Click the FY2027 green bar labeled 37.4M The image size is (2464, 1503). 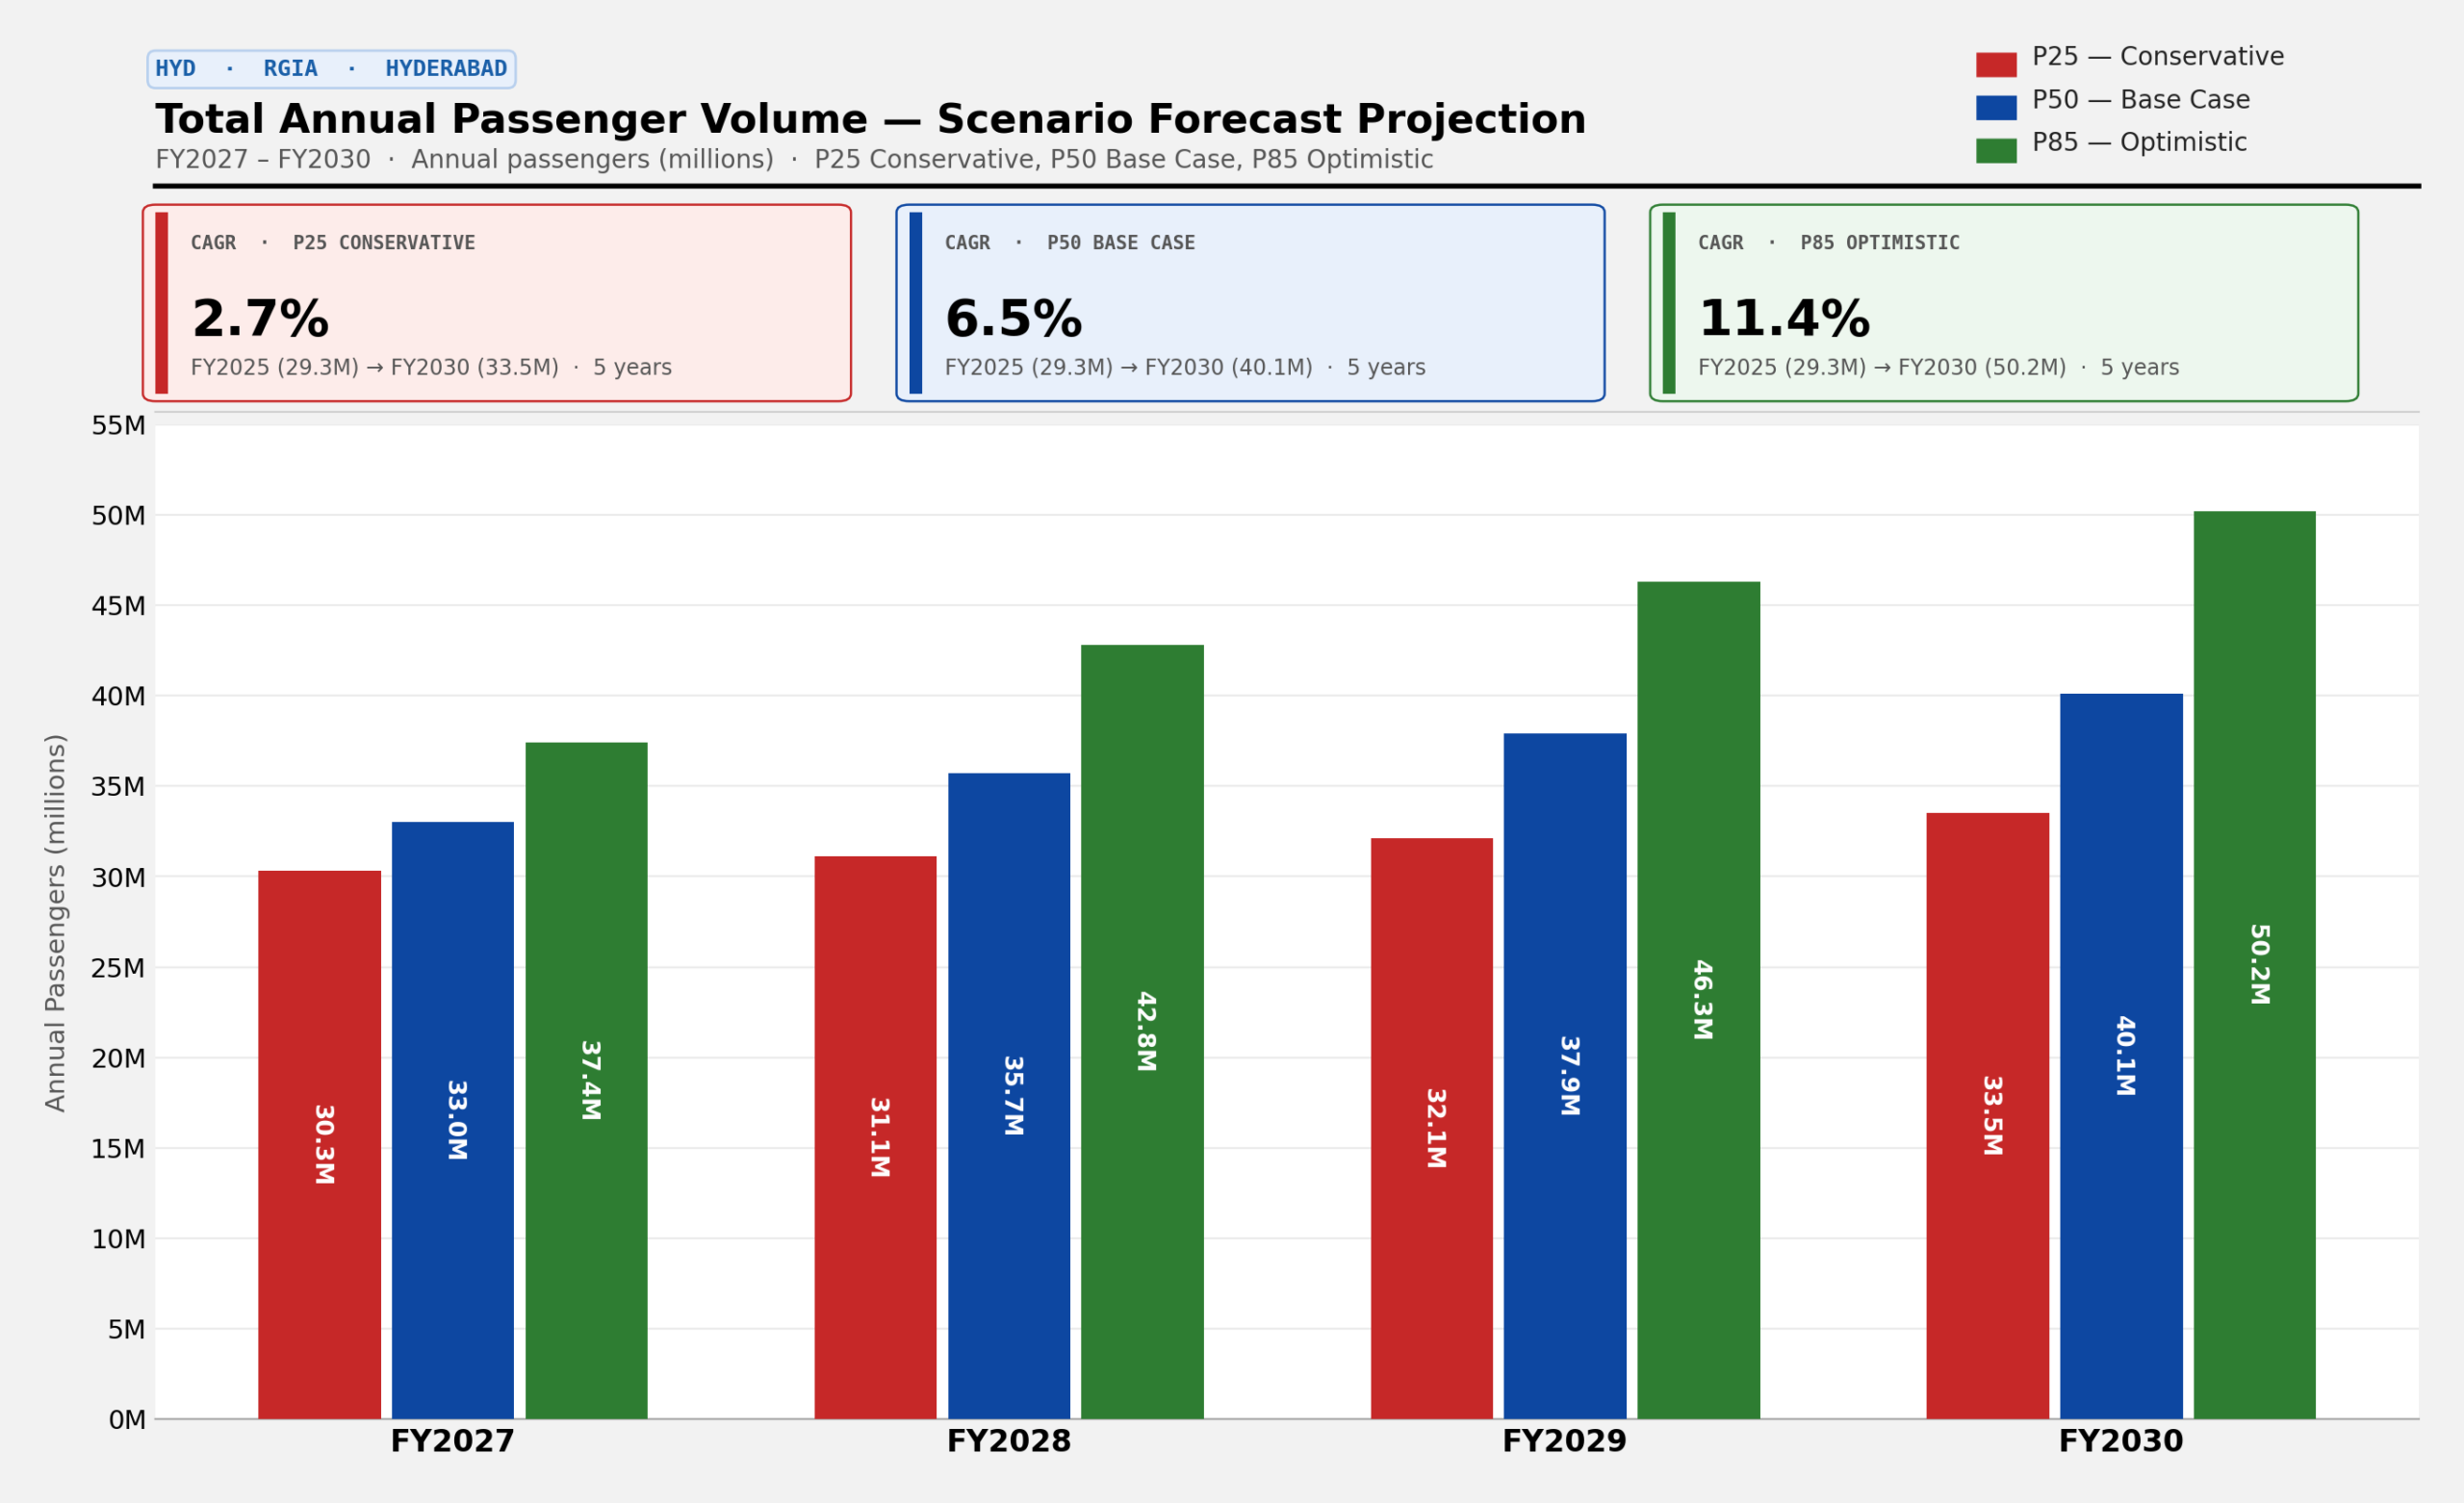[x=586, y=1081]
